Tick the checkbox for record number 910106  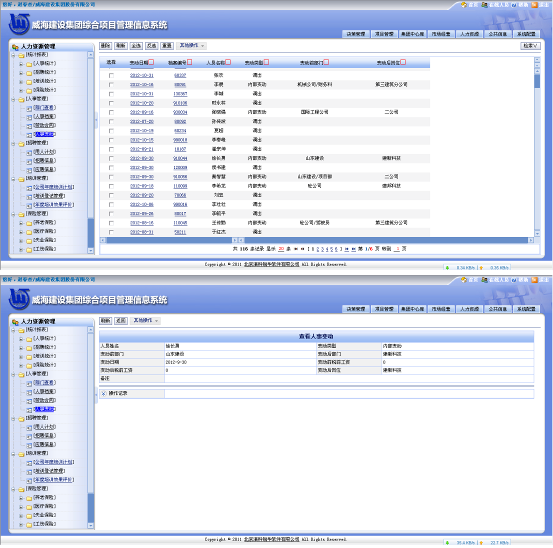tap(111, 103)
